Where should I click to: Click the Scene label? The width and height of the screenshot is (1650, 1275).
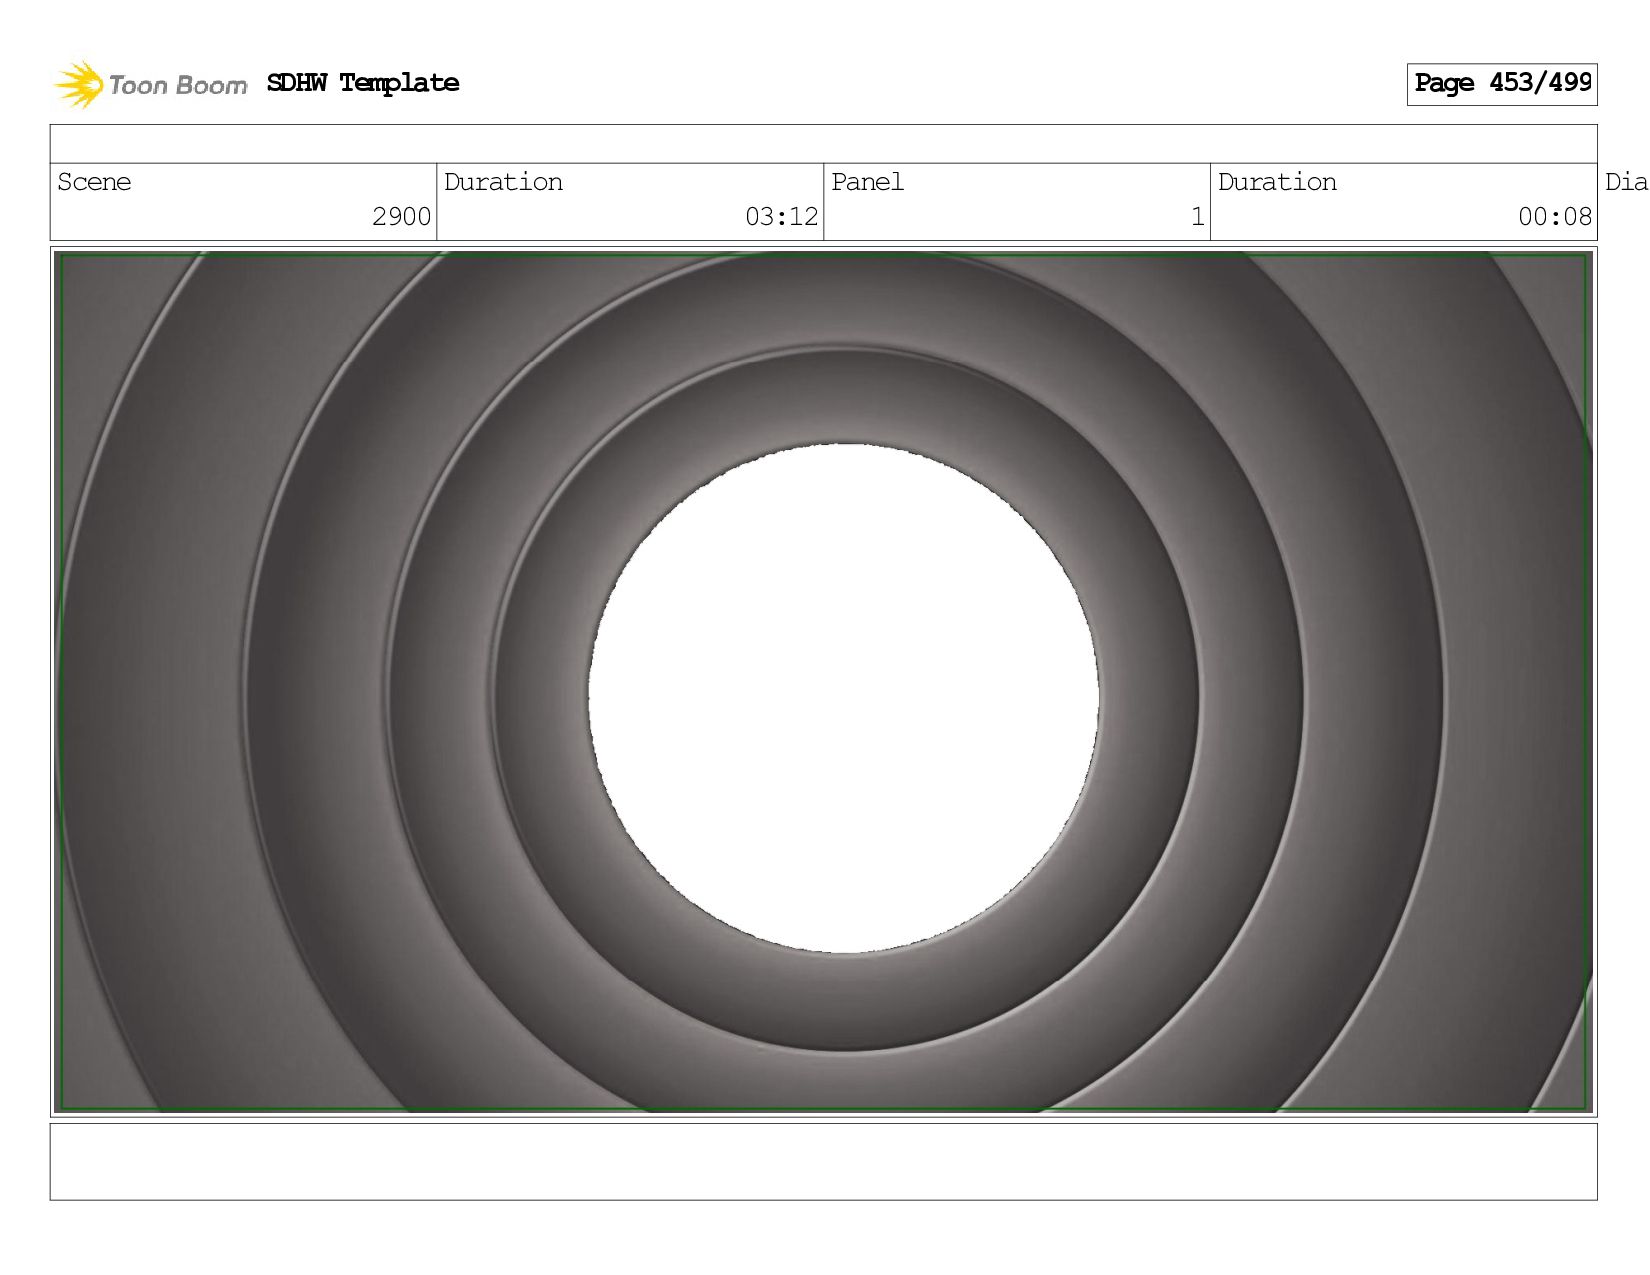pyautogui.click(x=94, y=182)
